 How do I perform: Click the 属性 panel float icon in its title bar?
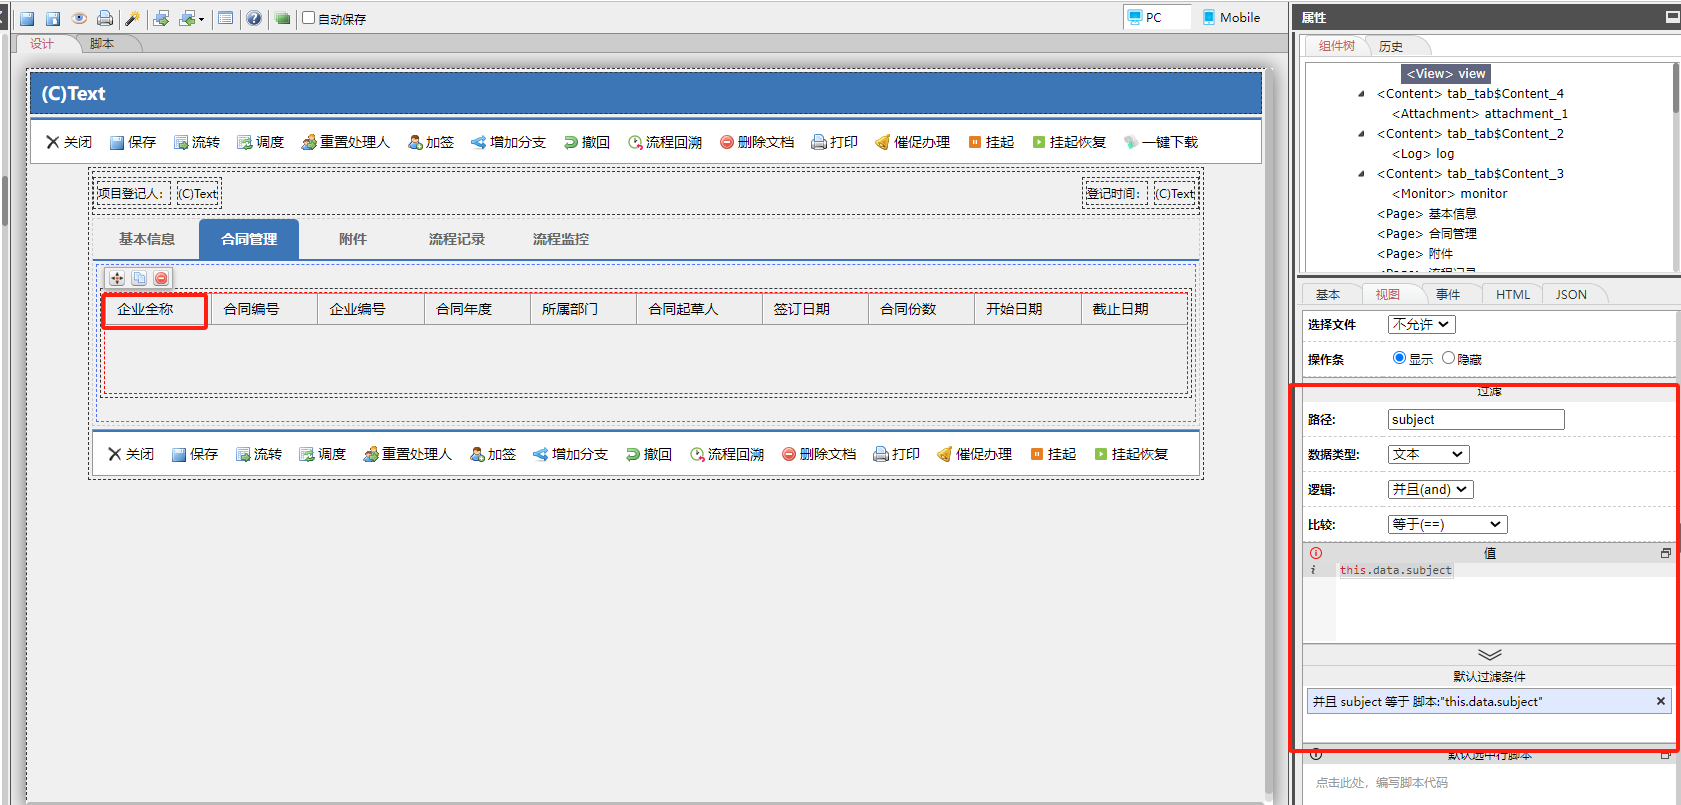1672,17
